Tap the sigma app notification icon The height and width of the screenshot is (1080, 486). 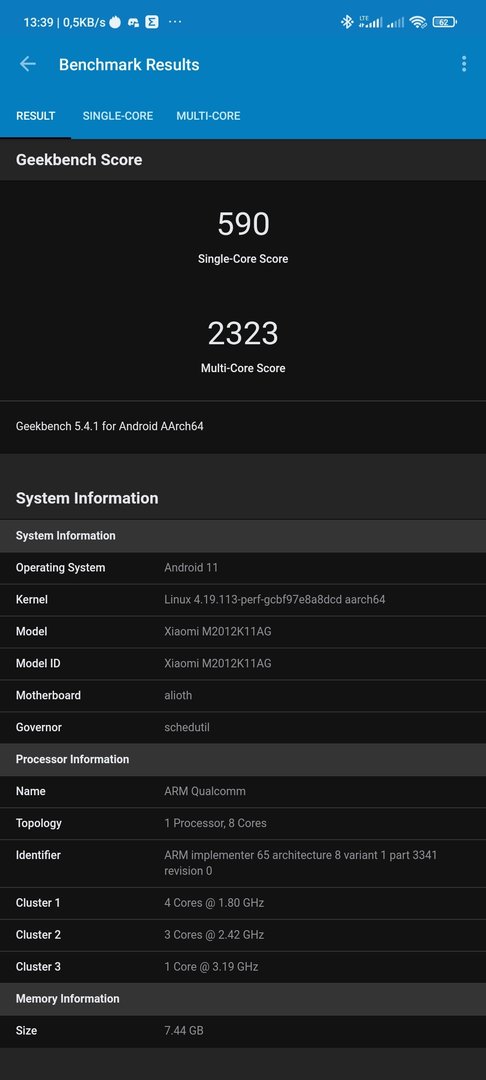[x=152, y=22]
